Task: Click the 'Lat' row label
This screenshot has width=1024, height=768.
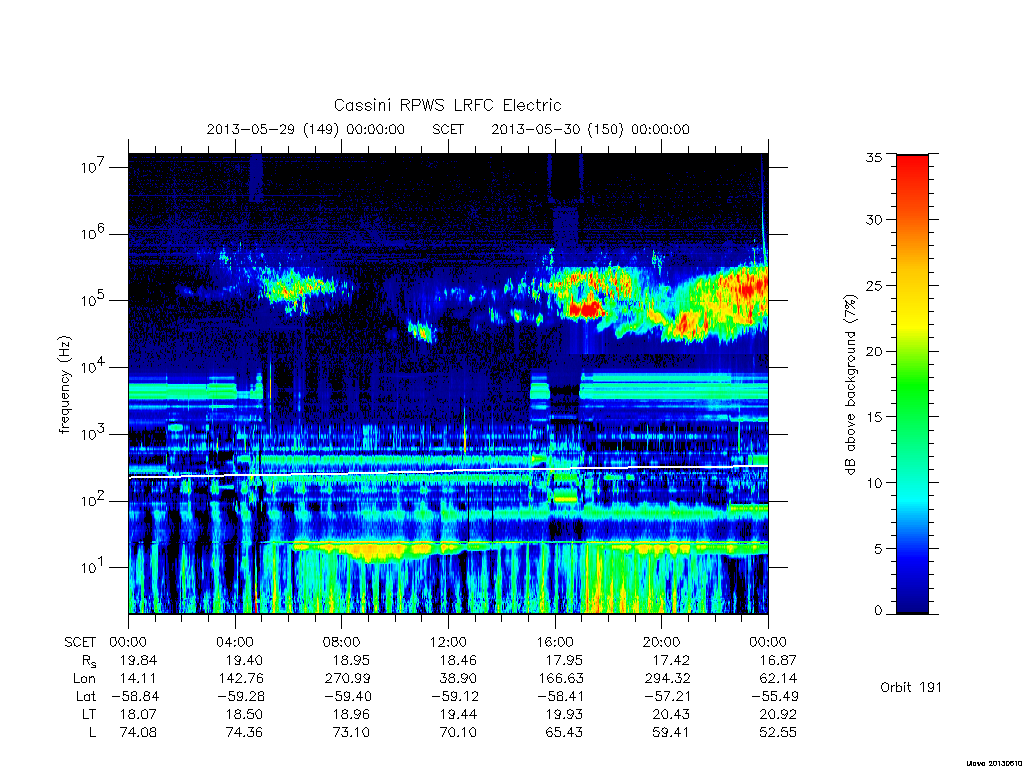Action: coord(86,696)
